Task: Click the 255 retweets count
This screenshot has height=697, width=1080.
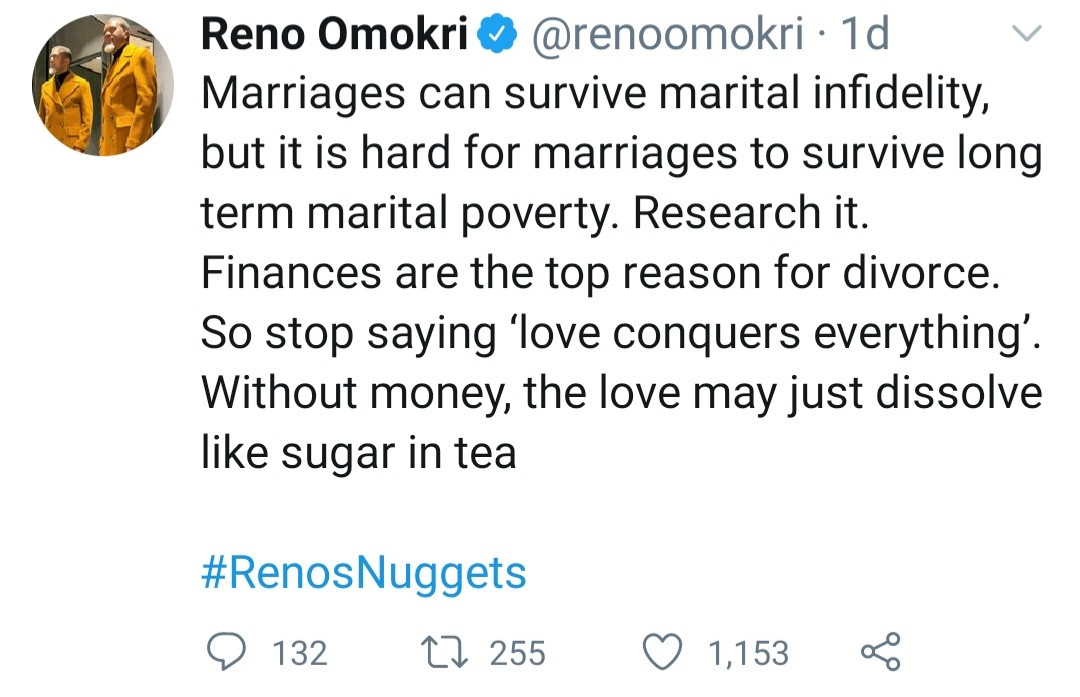Action: click(x=518, y=654)
